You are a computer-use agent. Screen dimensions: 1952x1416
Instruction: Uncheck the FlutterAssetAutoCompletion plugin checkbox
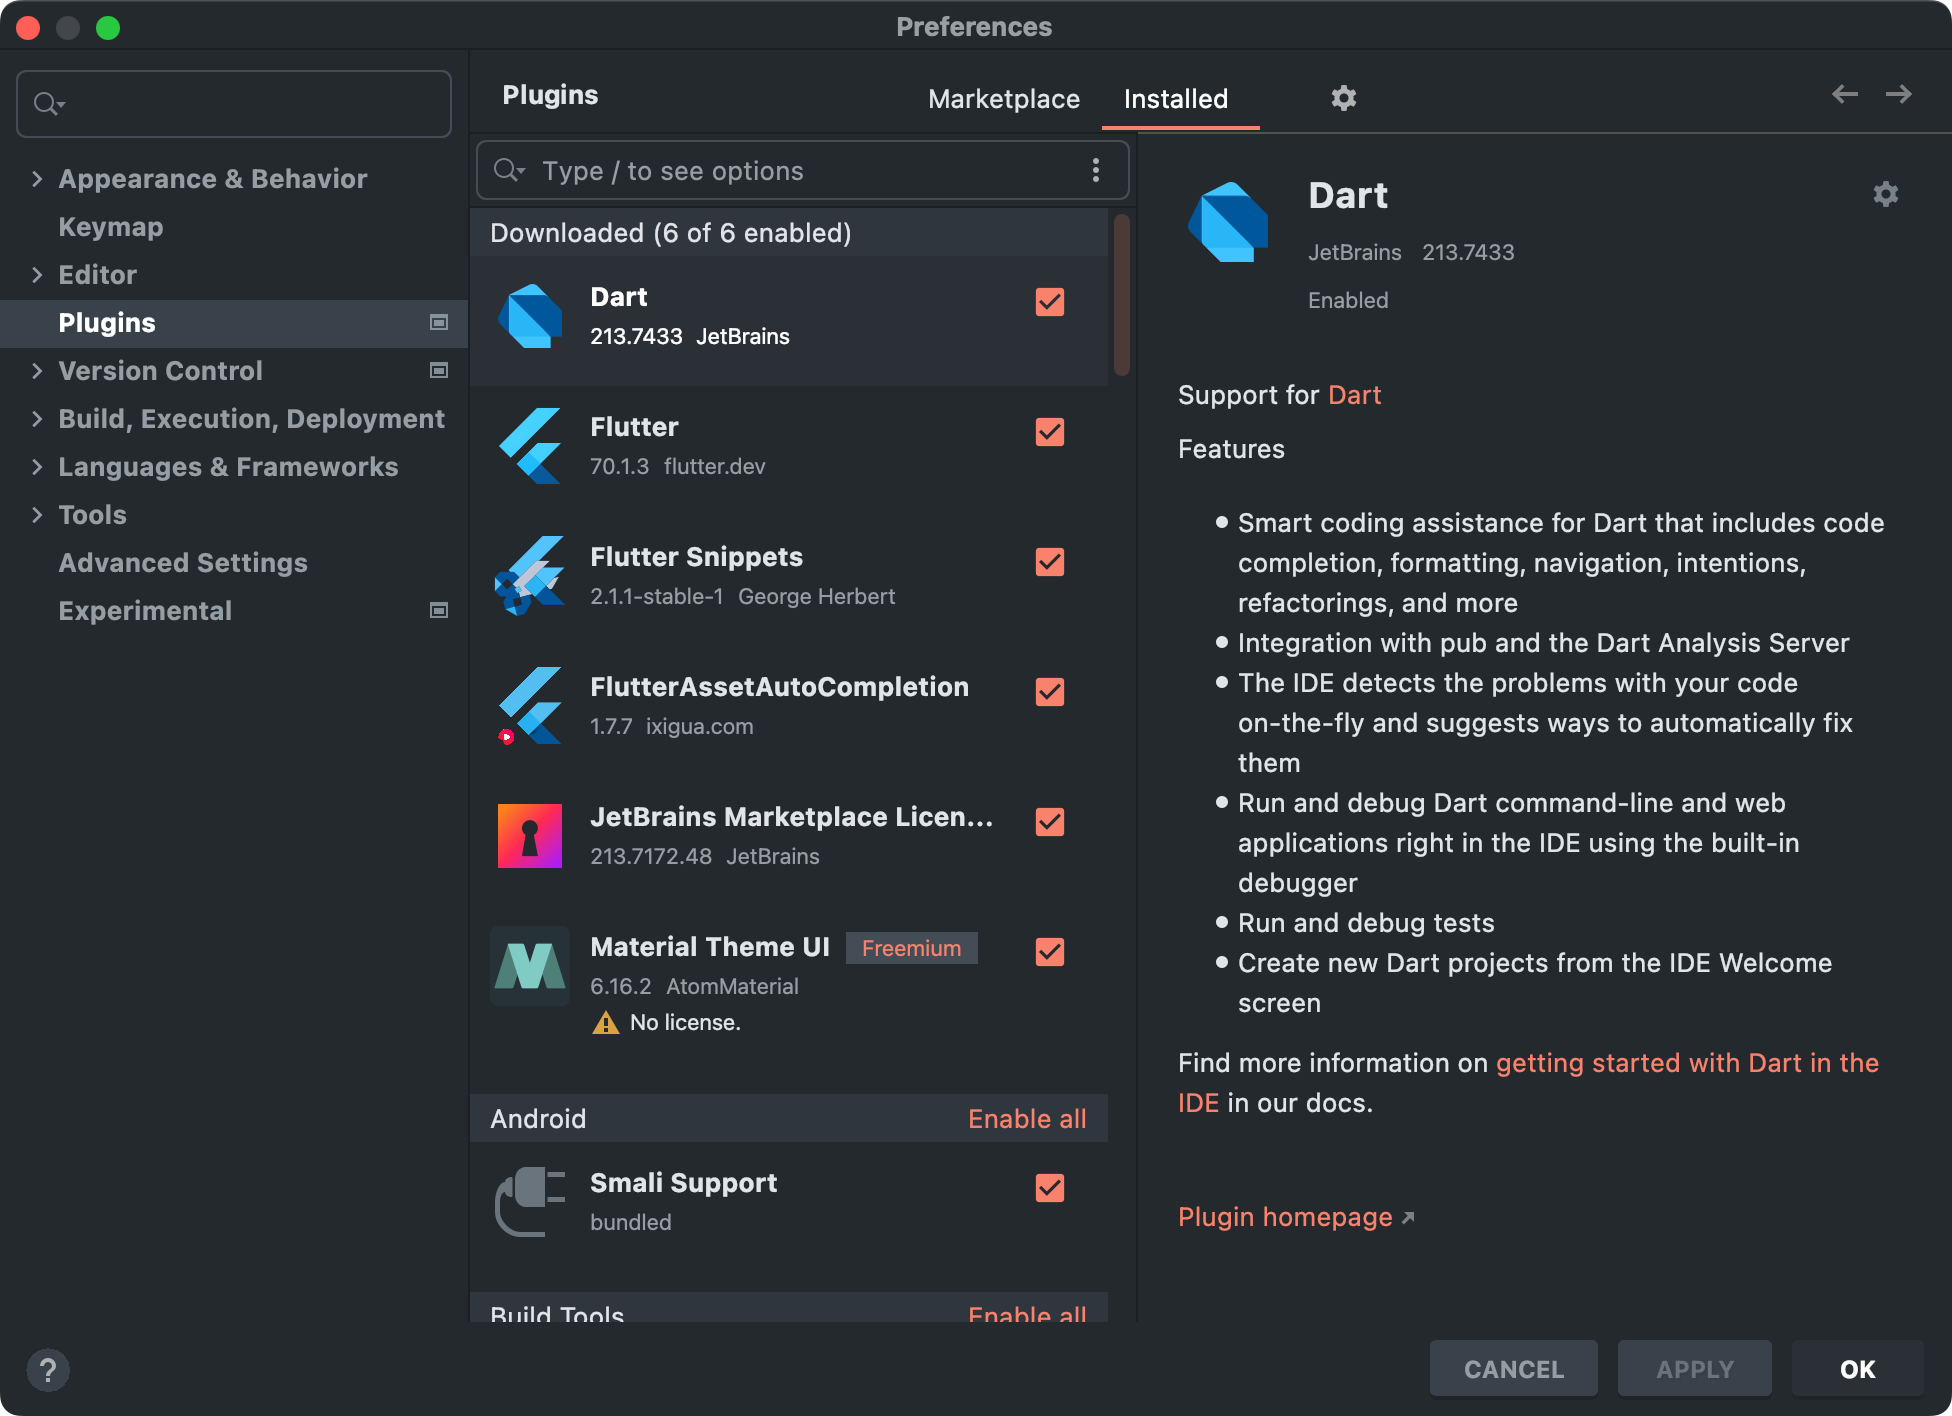1049,692
